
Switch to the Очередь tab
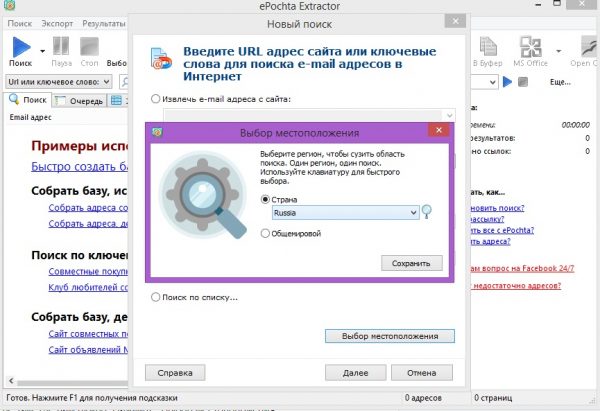79,101
